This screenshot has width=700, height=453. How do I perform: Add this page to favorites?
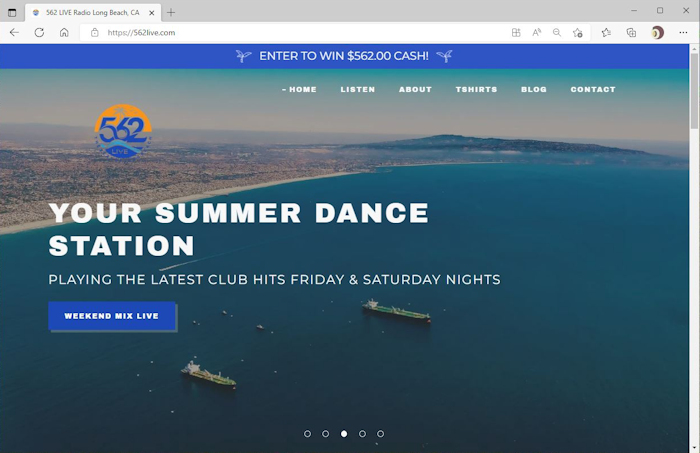click(x=577, y=33)
